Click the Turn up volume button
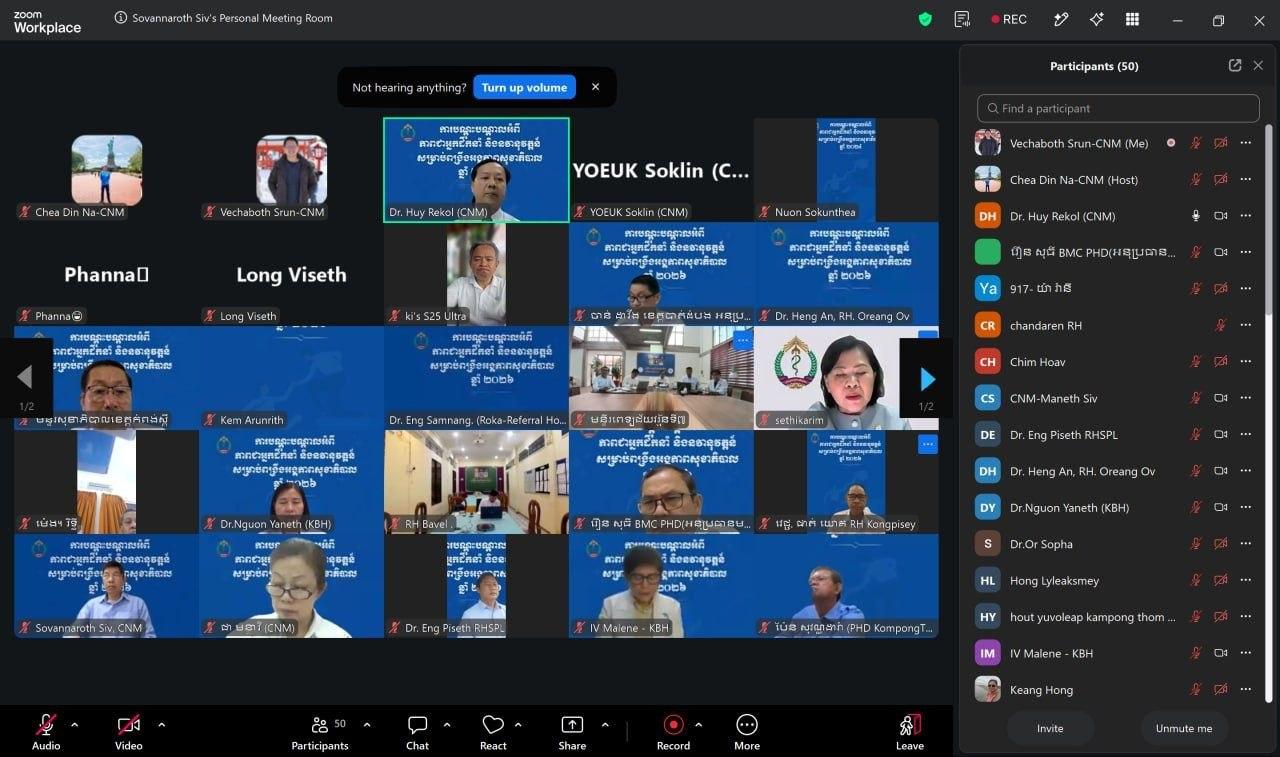Image resolution: width=1280 pixels, height=757 pixels. 524,87
